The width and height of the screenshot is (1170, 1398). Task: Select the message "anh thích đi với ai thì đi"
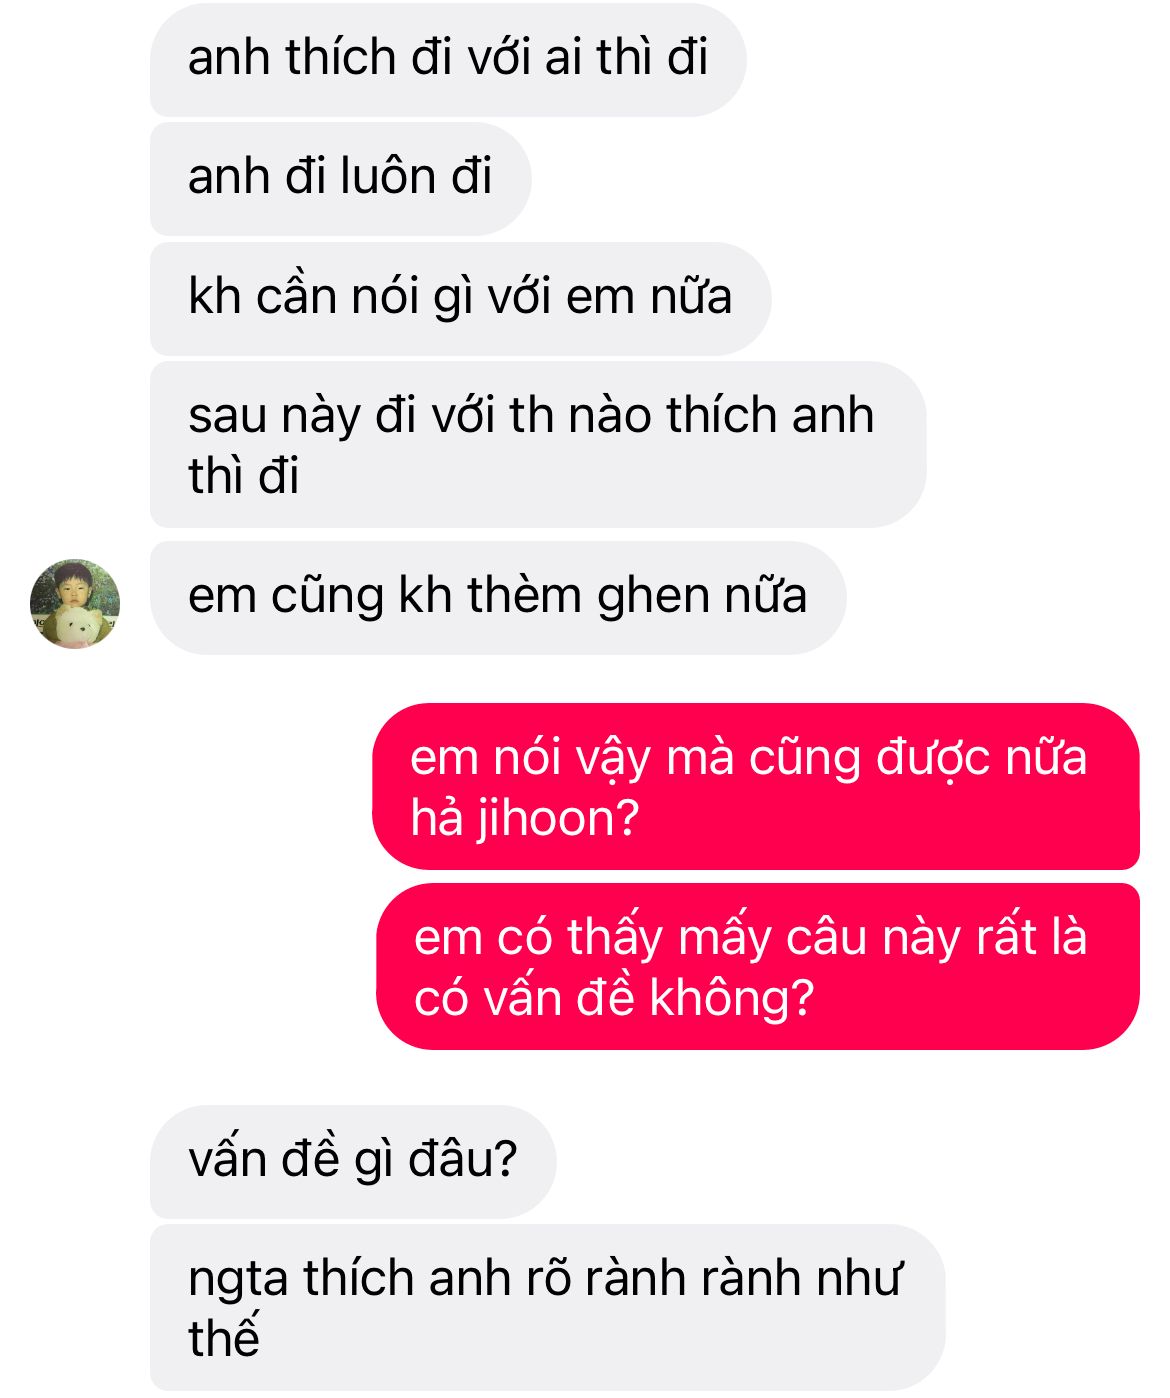pyautogui.click(x=448, y=59)
